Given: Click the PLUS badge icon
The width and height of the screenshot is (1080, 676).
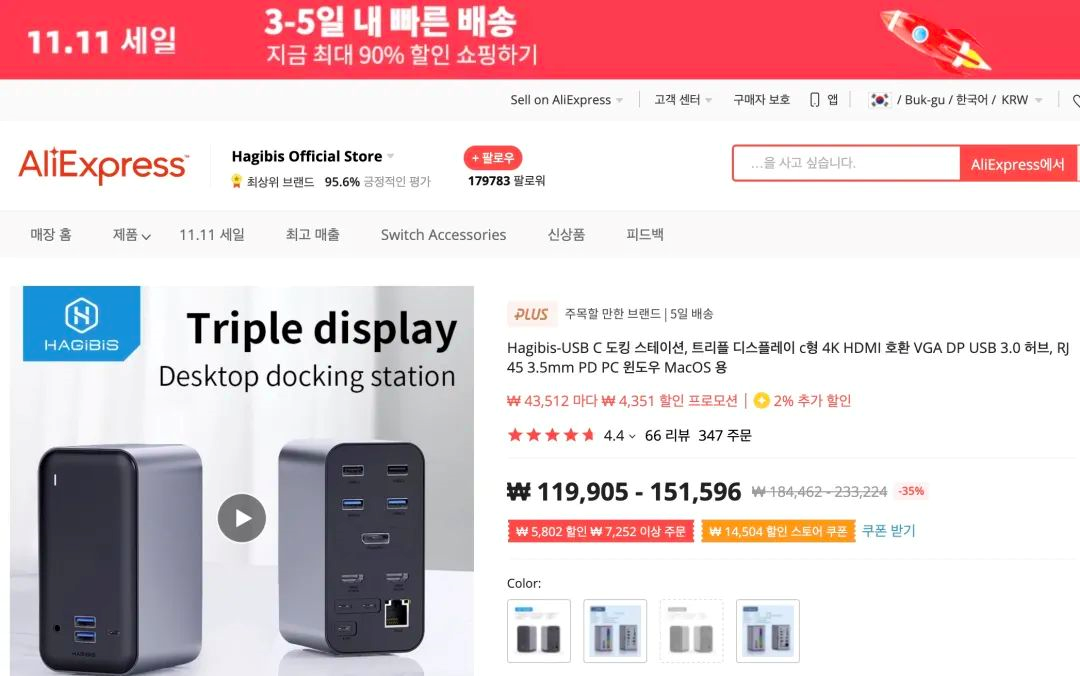Looking at the screenshot, I should pos(531,314).
